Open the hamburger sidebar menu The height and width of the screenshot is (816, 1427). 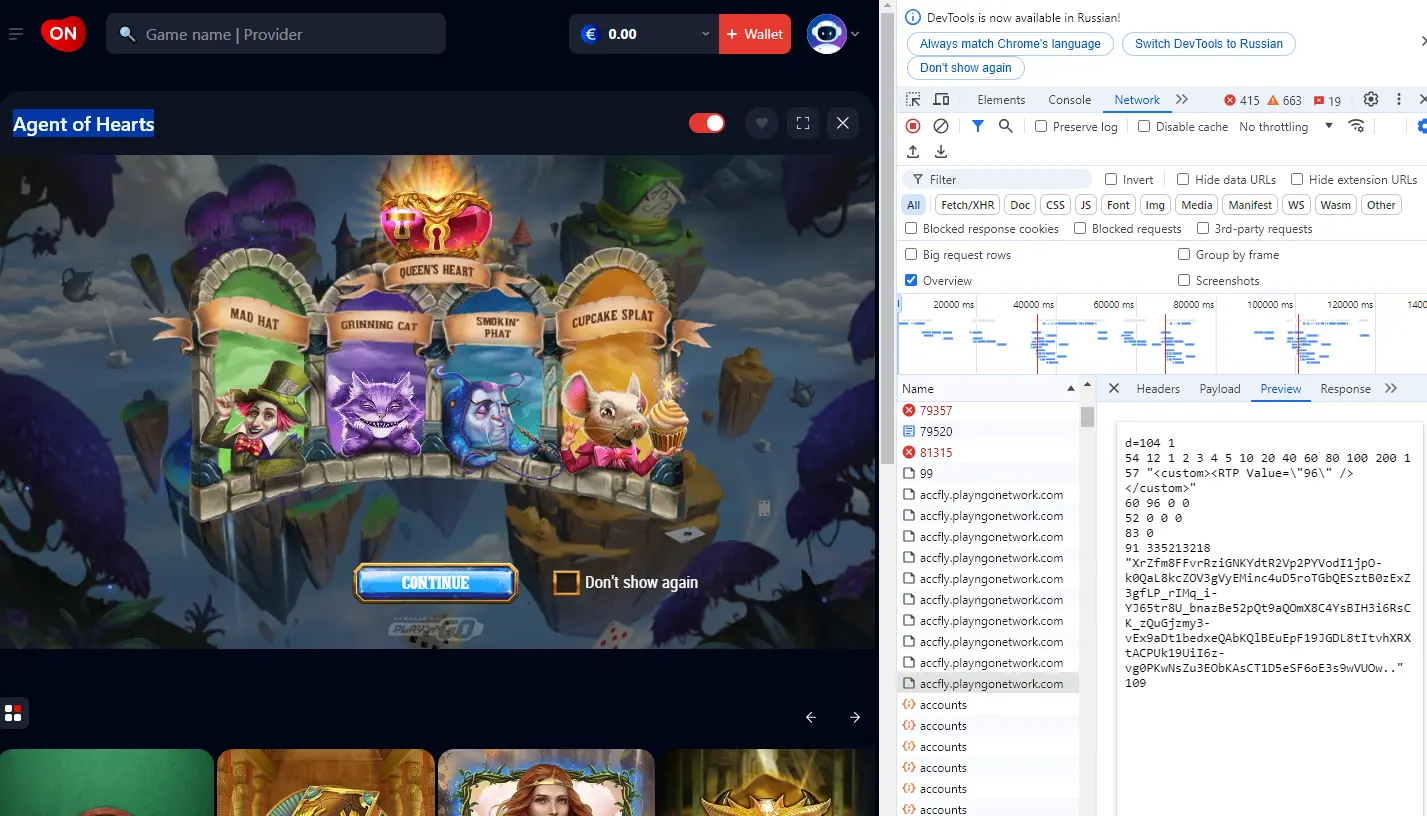(16, 34)
